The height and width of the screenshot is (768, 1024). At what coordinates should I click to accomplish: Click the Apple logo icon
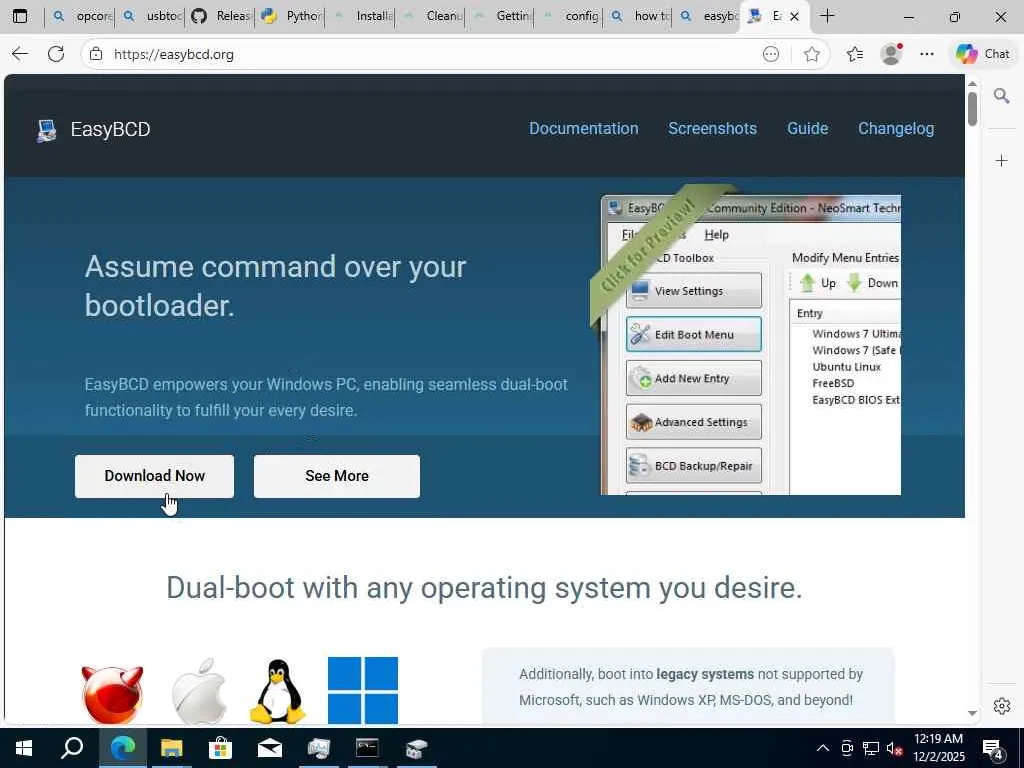(x=199, y=691)
